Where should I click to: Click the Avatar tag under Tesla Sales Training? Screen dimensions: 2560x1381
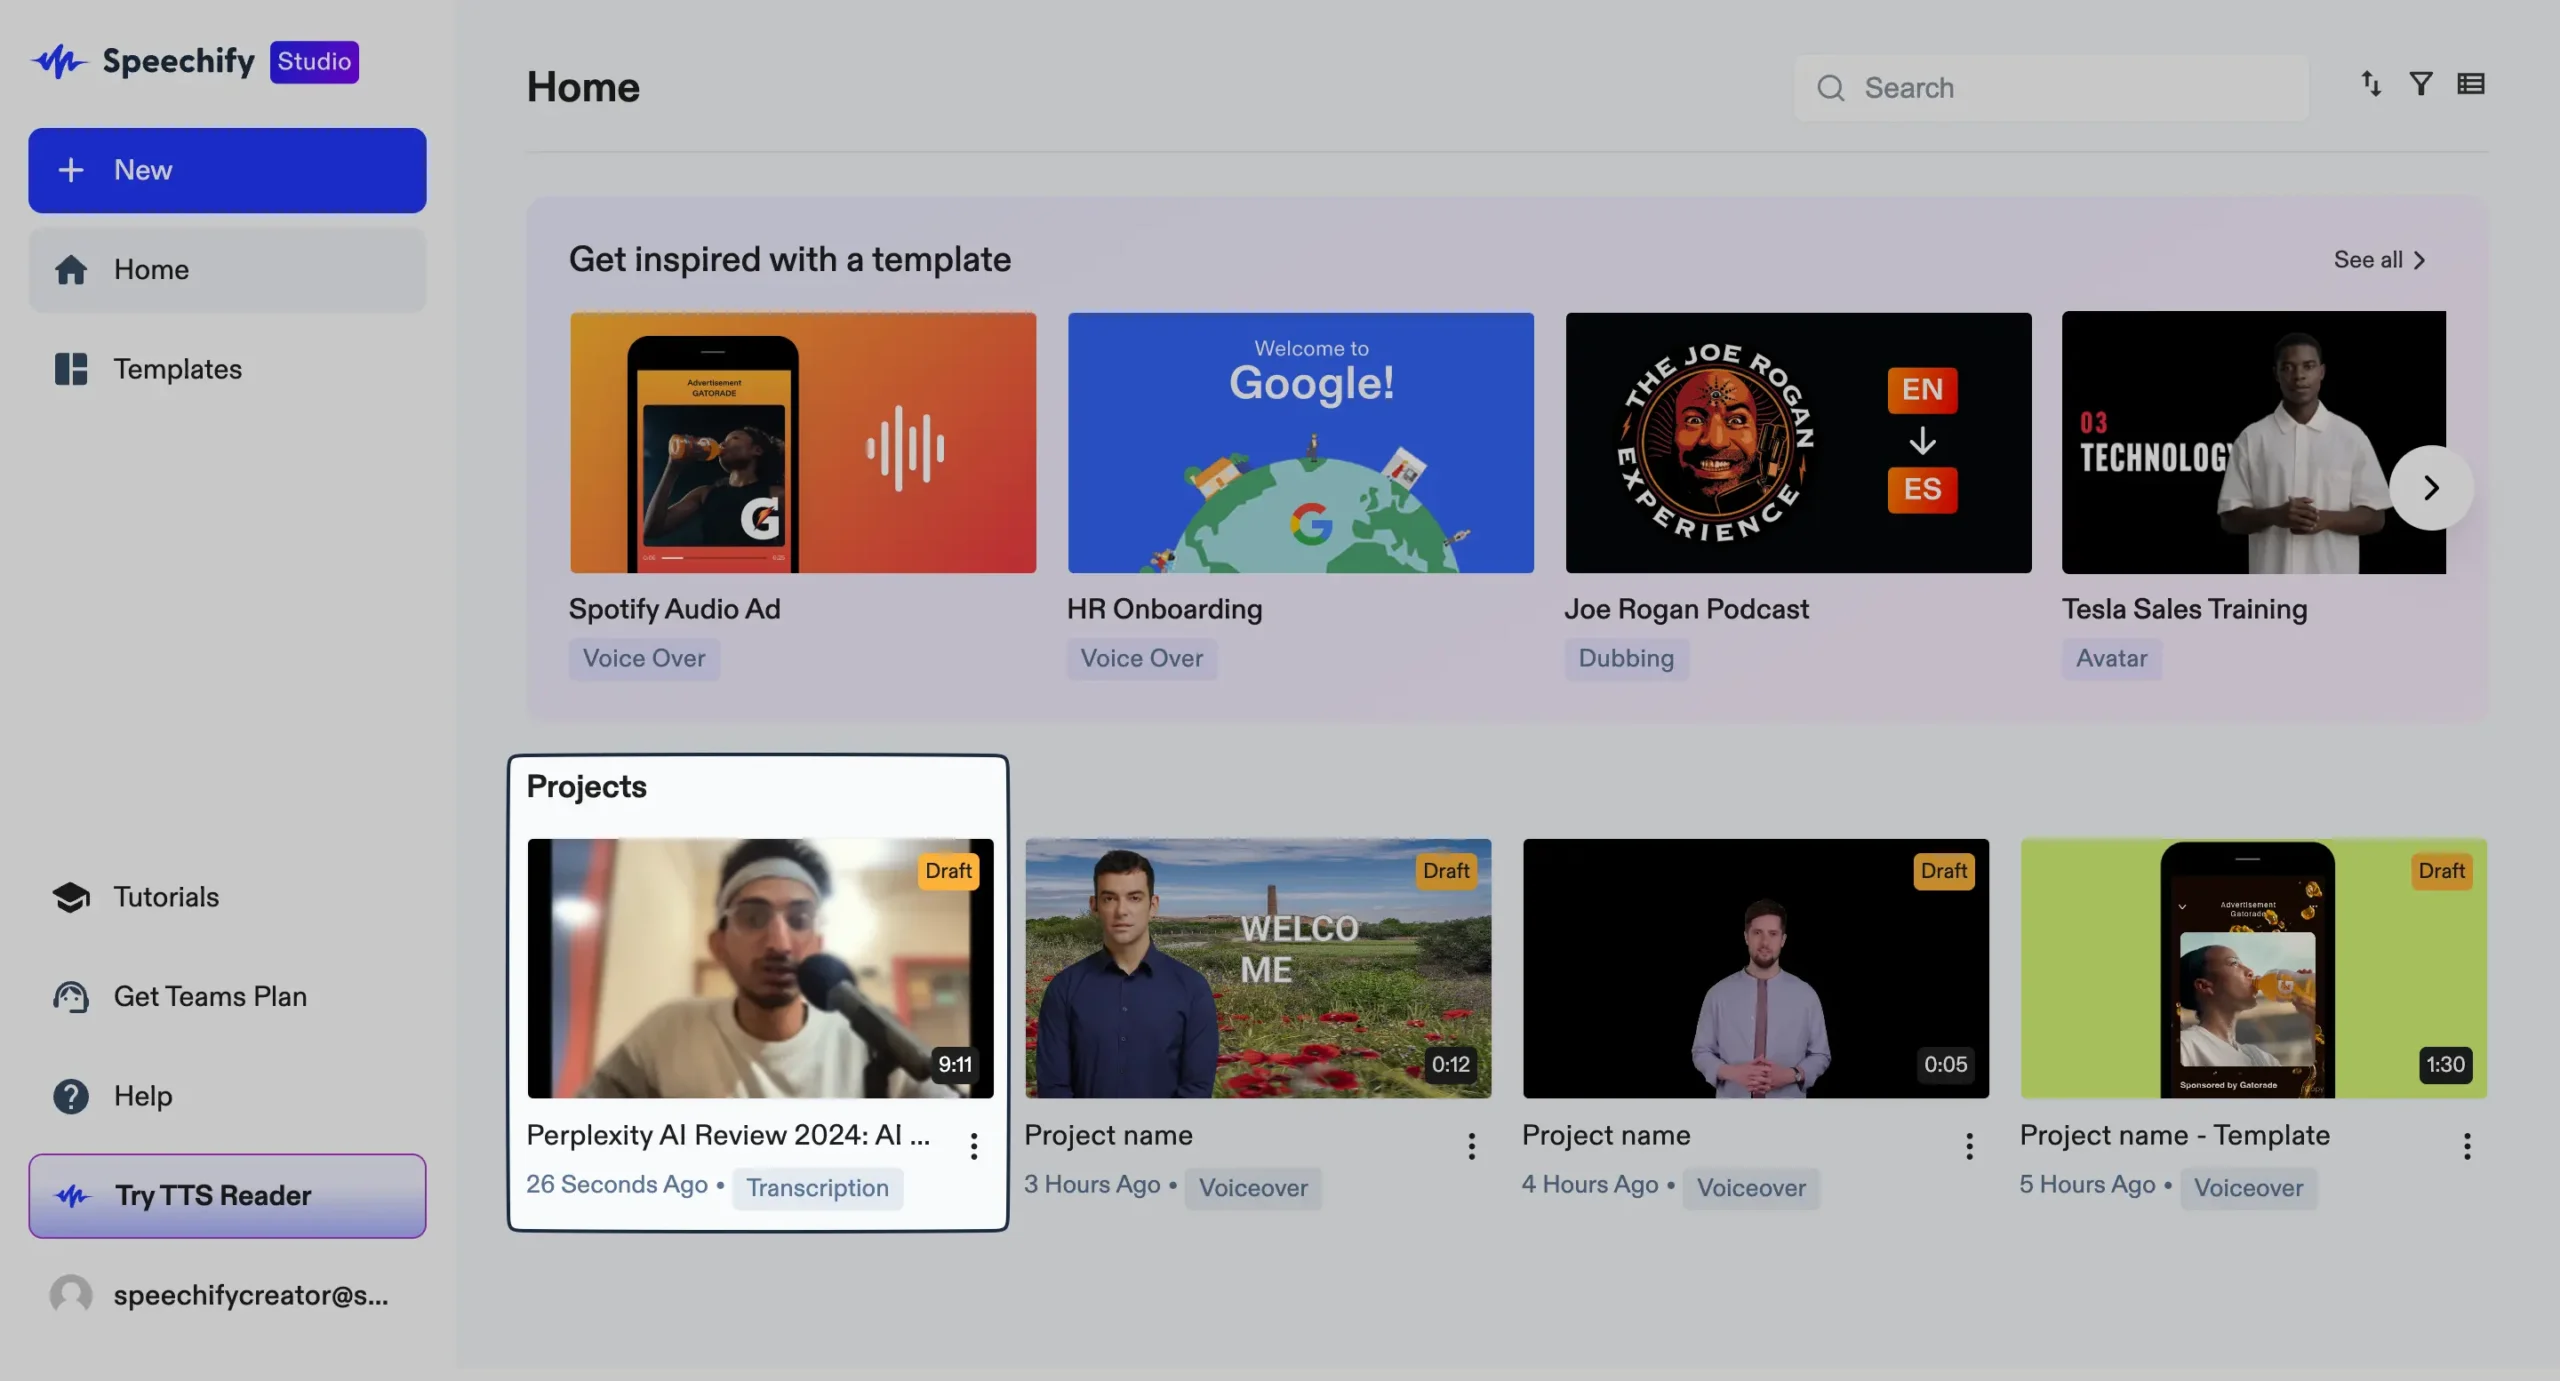coord(2111,659)
